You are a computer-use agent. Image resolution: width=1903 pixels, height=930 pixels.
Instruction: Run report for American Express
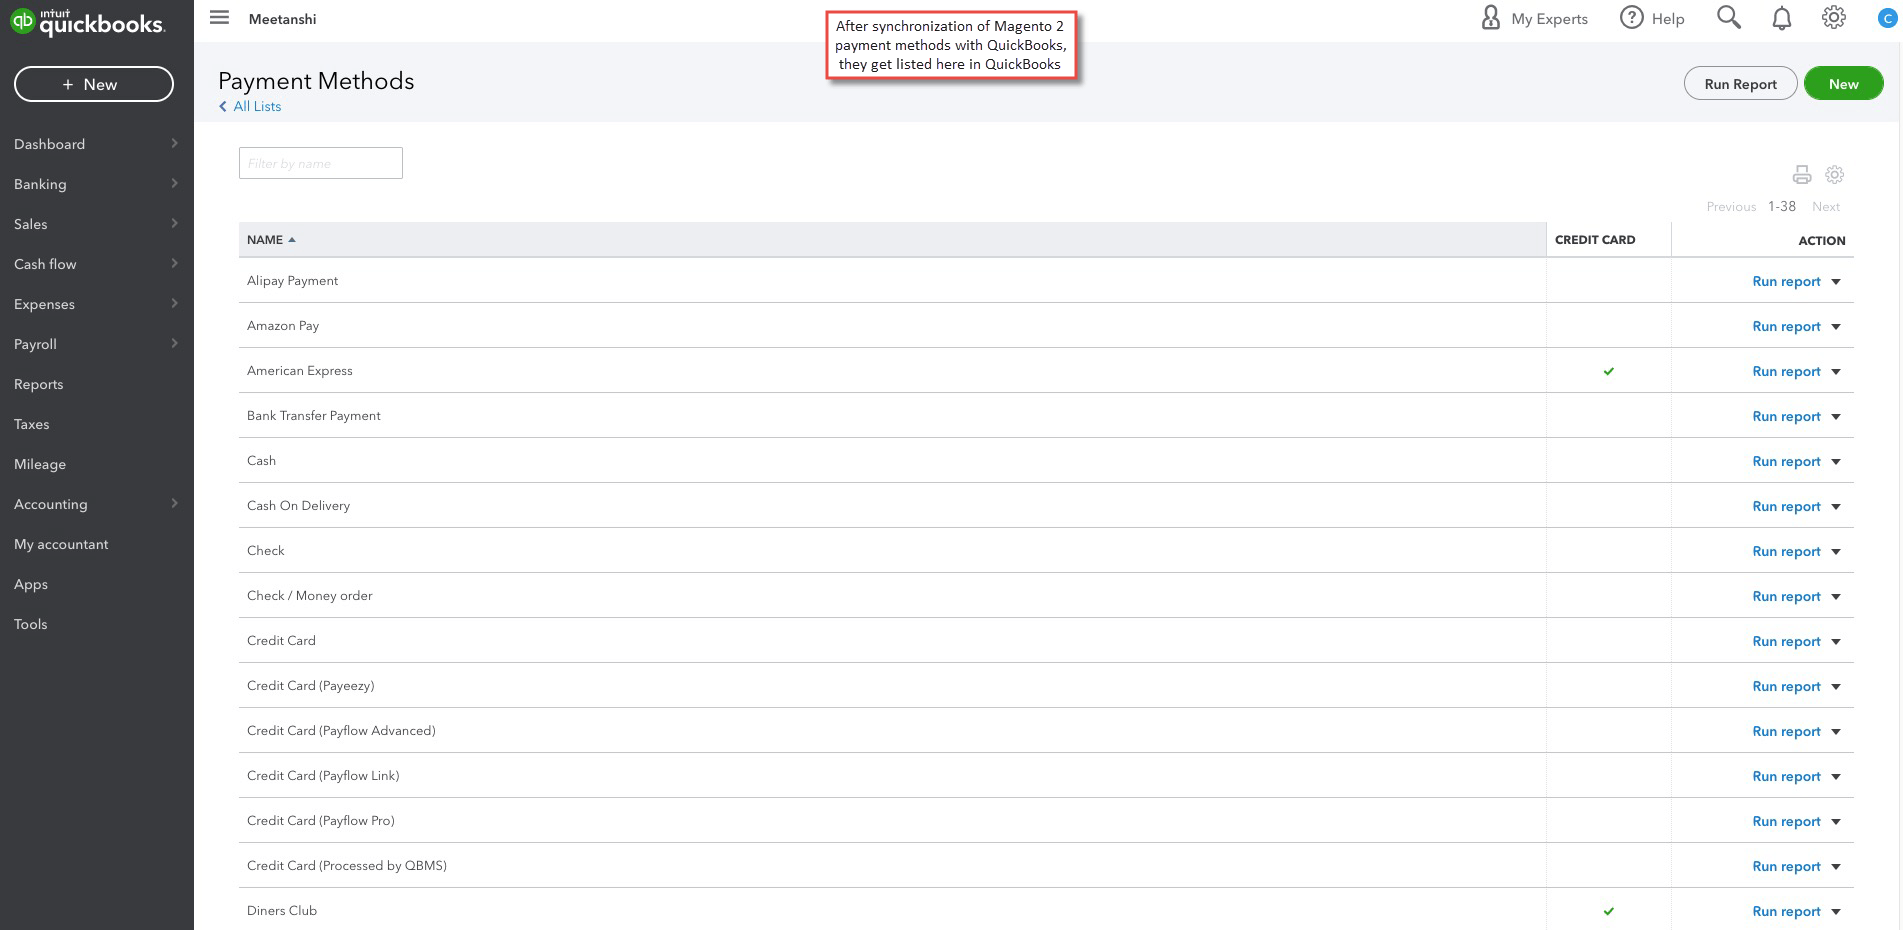coord(1786,371)
